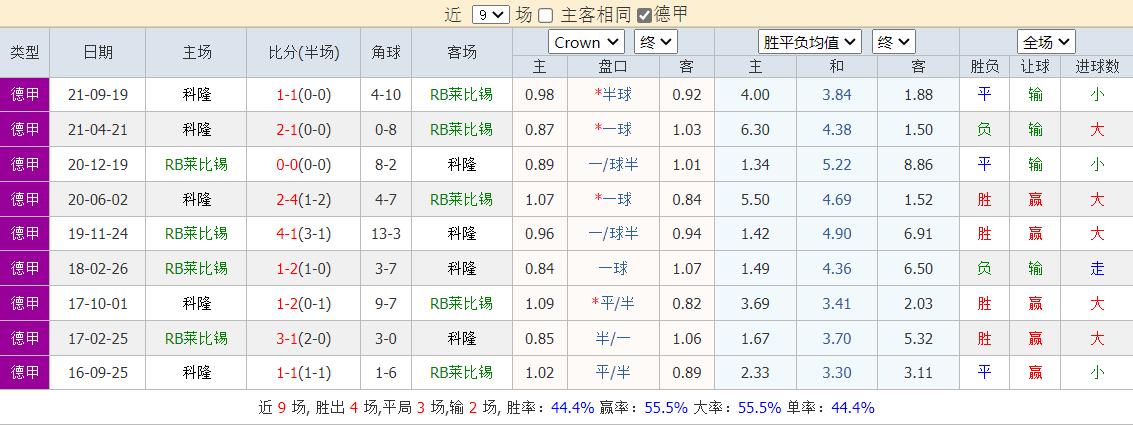
Task: Click the 角球 column header
Action: point(386,52)
